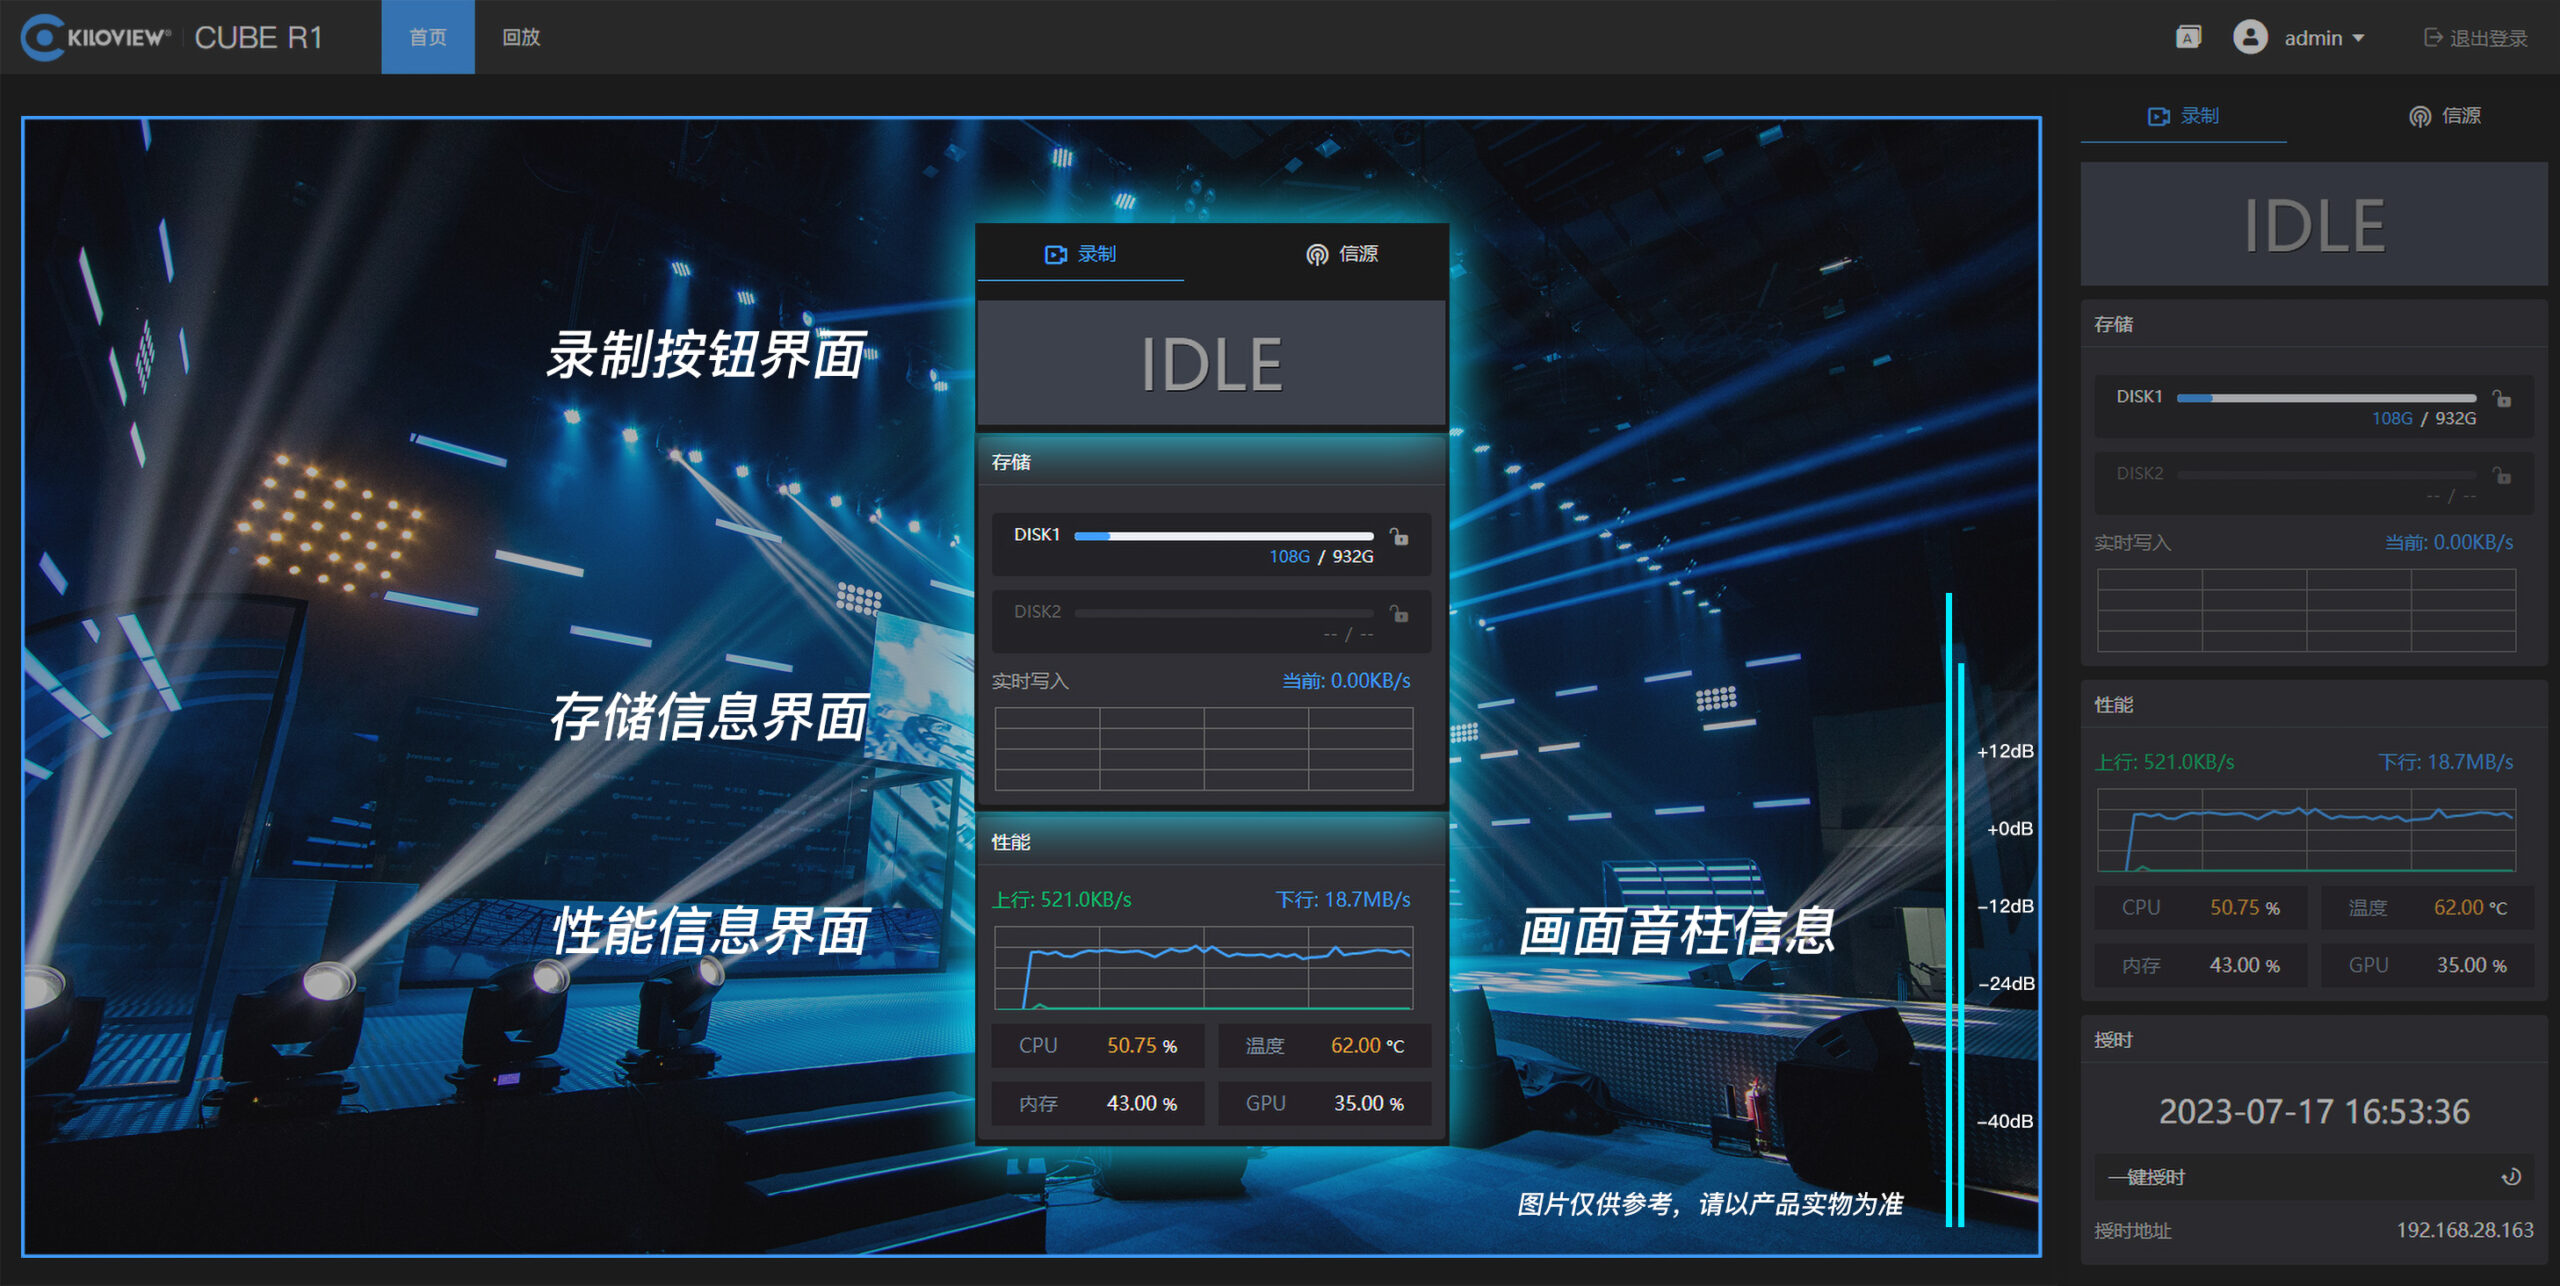
Task: Click the 录制 tab in the preview overlay
Action: coord(1080,254)
